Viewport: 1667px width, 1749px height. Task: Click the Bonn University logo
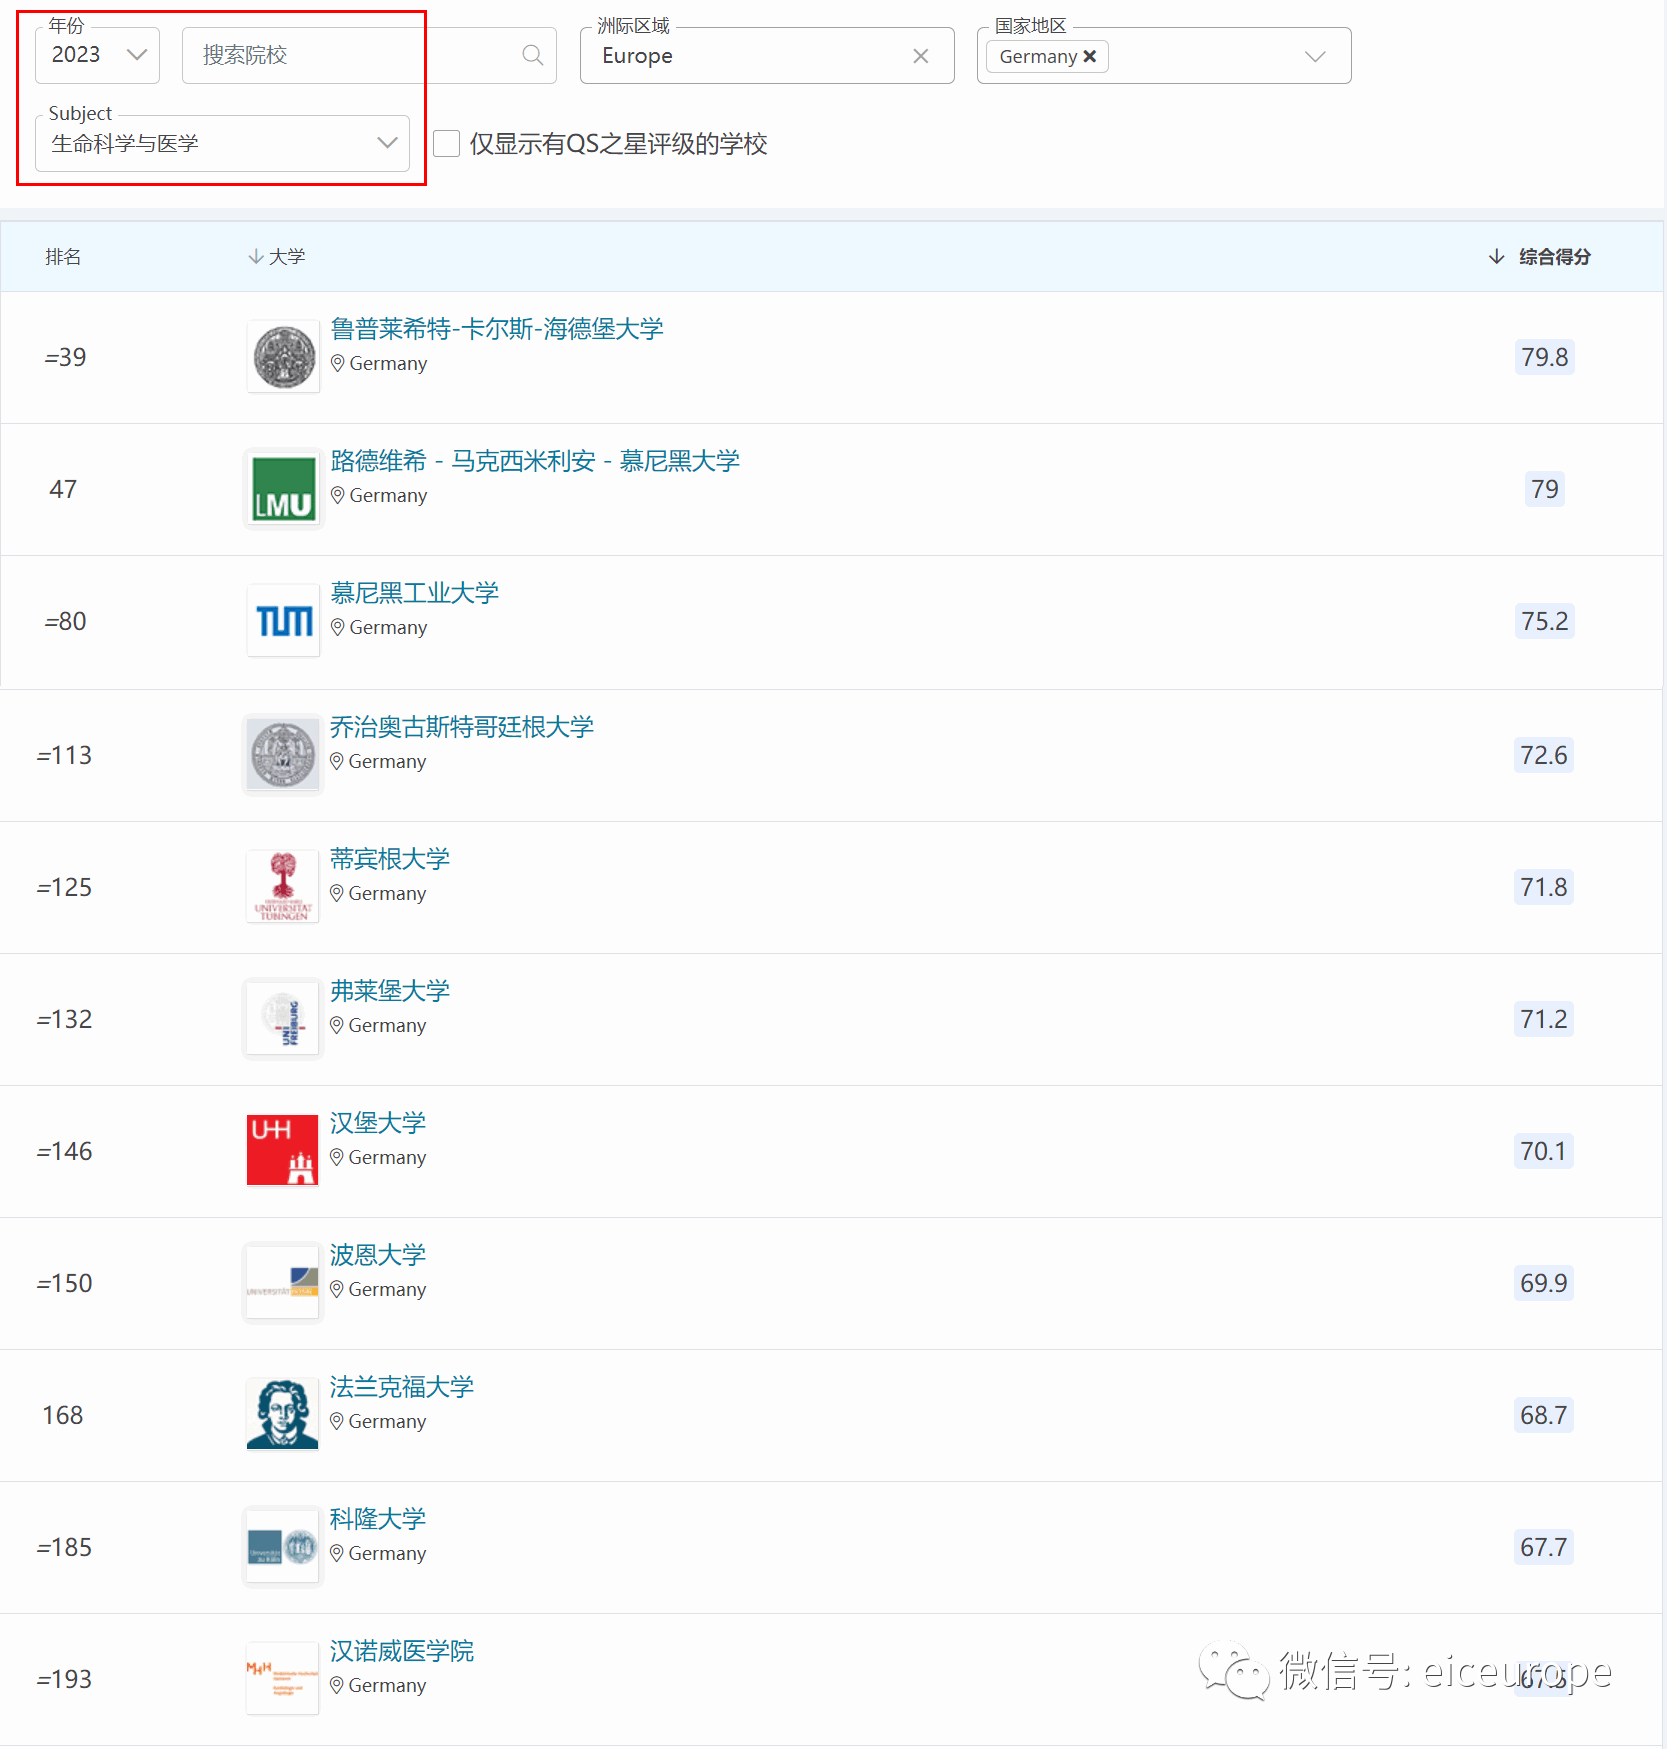(283, 1283)
